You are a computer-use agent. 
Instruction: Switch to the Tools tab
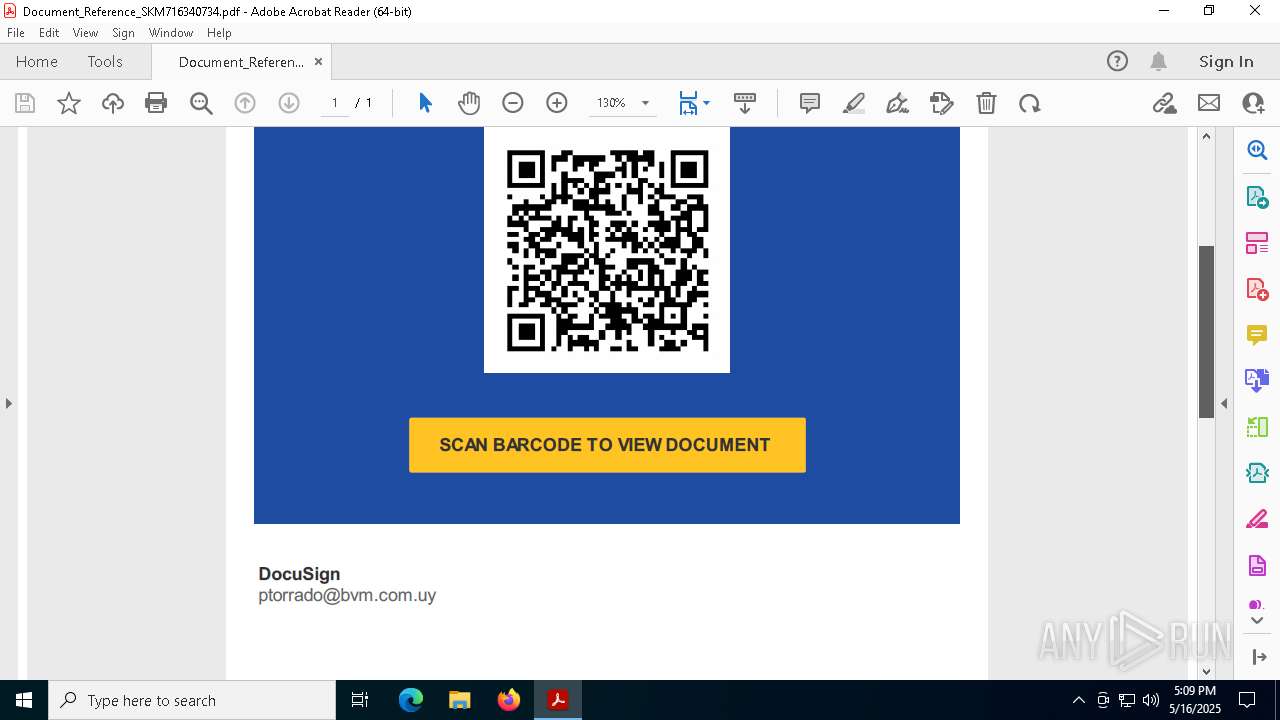tap(105, 61)
